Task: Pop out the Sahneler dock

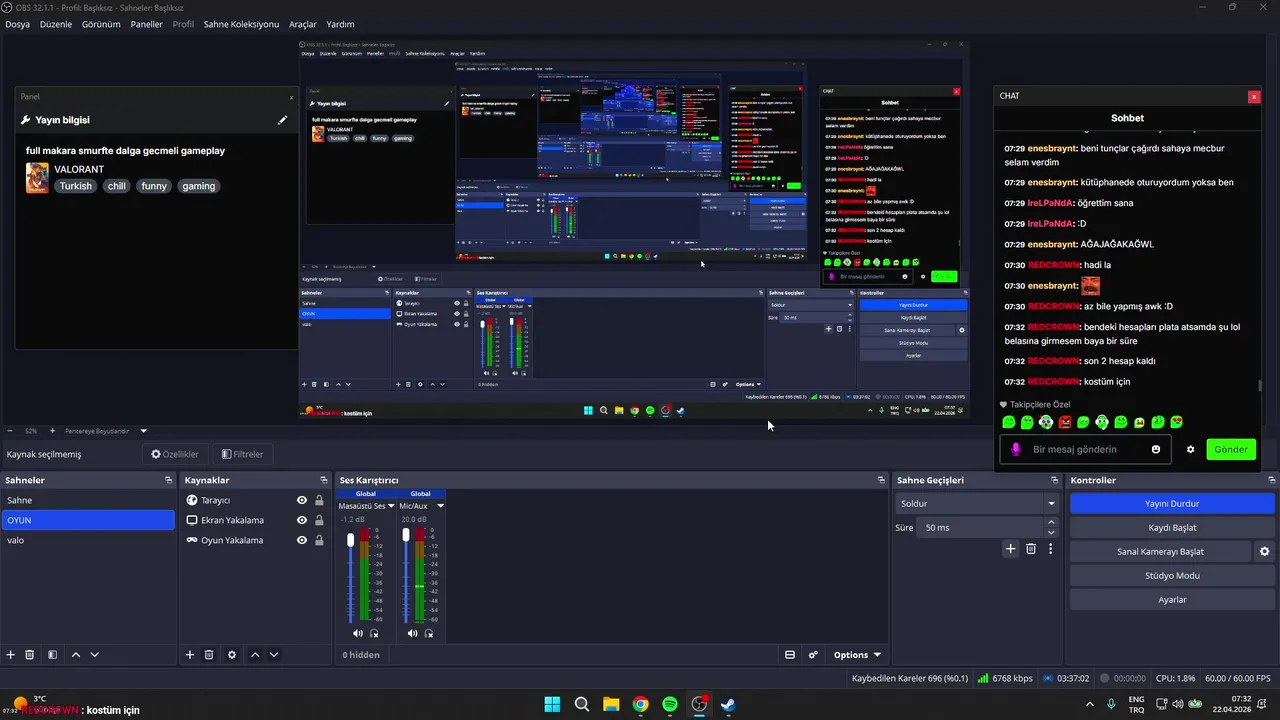Action: pyautogui.click(x=168, y=480)
